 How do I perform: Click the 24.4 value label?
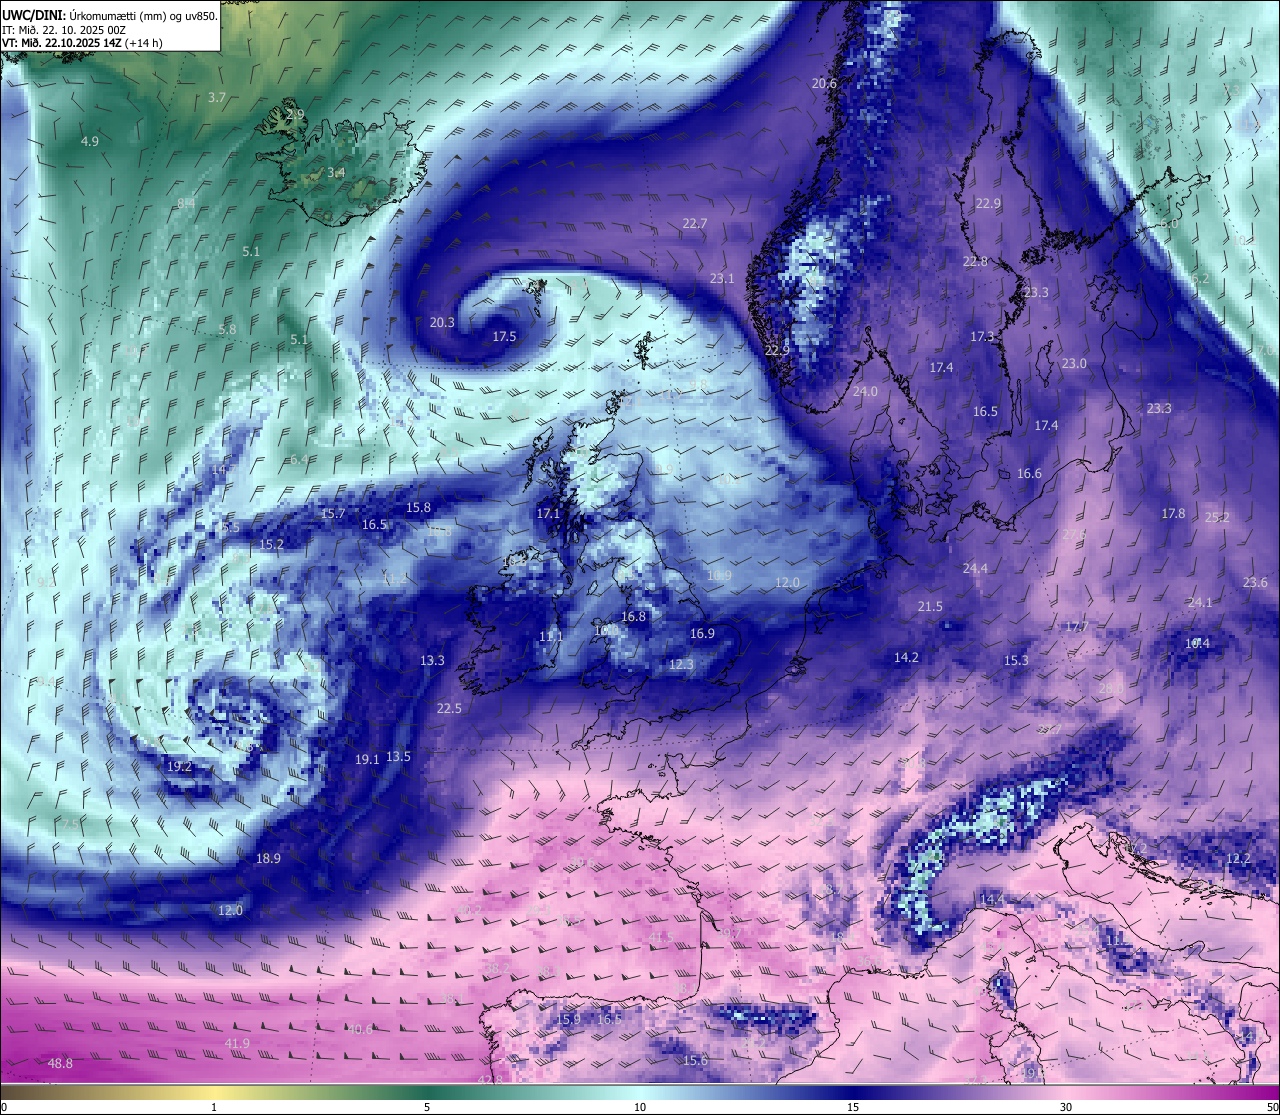[975, 569]
